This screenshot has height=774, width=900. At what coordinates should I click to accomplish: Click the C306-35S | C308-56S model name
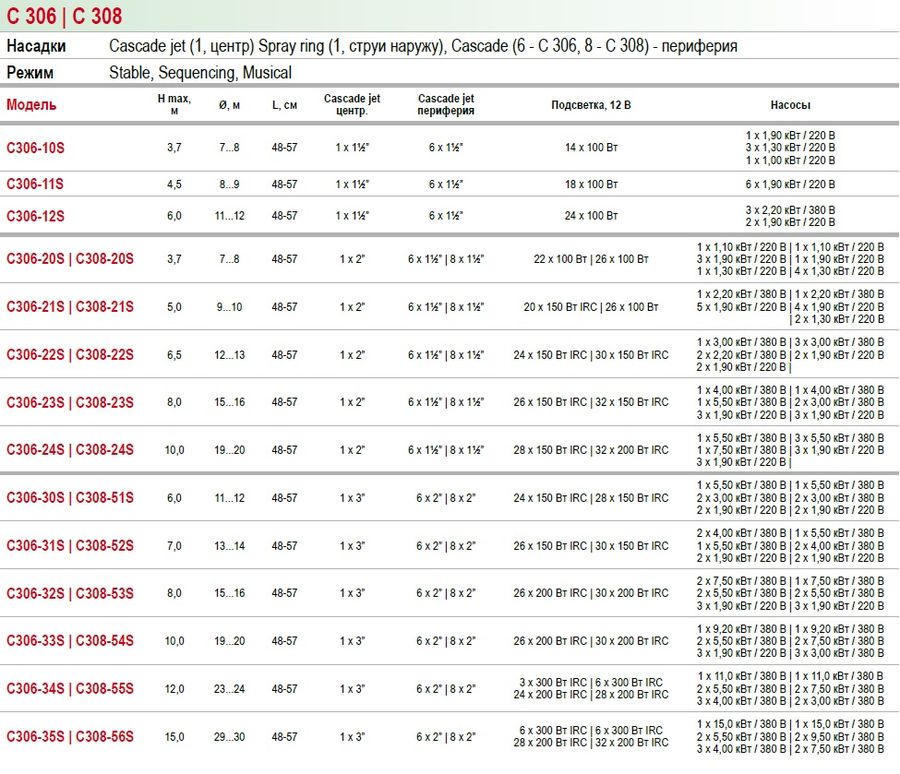(x=70, y=737)
